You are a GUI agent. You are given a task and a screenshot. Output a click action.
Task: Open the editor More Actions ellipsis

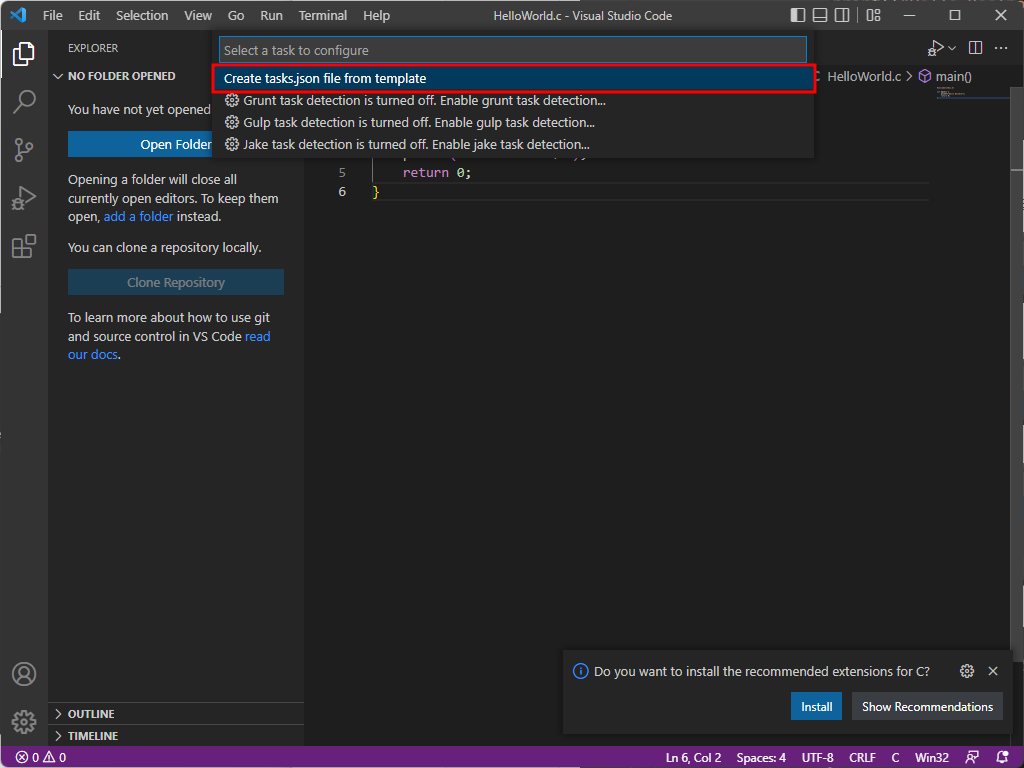click(1000, 48)
